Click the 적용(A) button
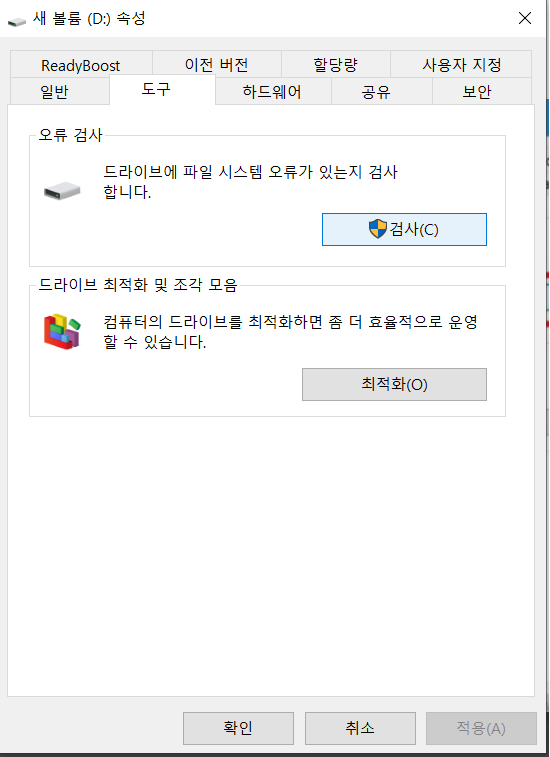 click(x=481, y=728)
